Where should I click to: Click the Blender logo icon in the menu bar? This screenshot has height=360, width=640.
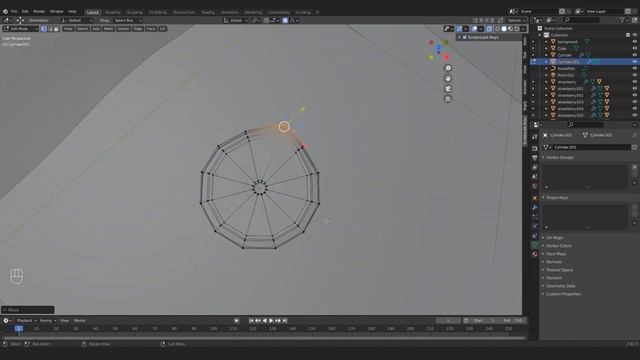coord(5,11)
